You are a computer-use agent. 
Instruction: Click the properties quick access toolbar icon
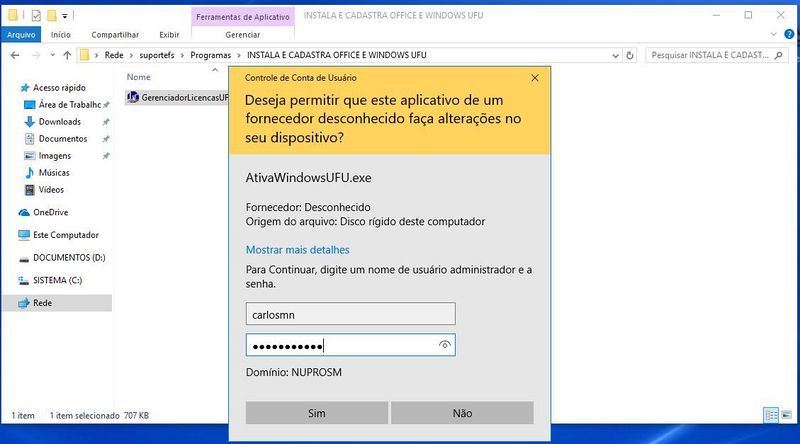tap(36, 16)
